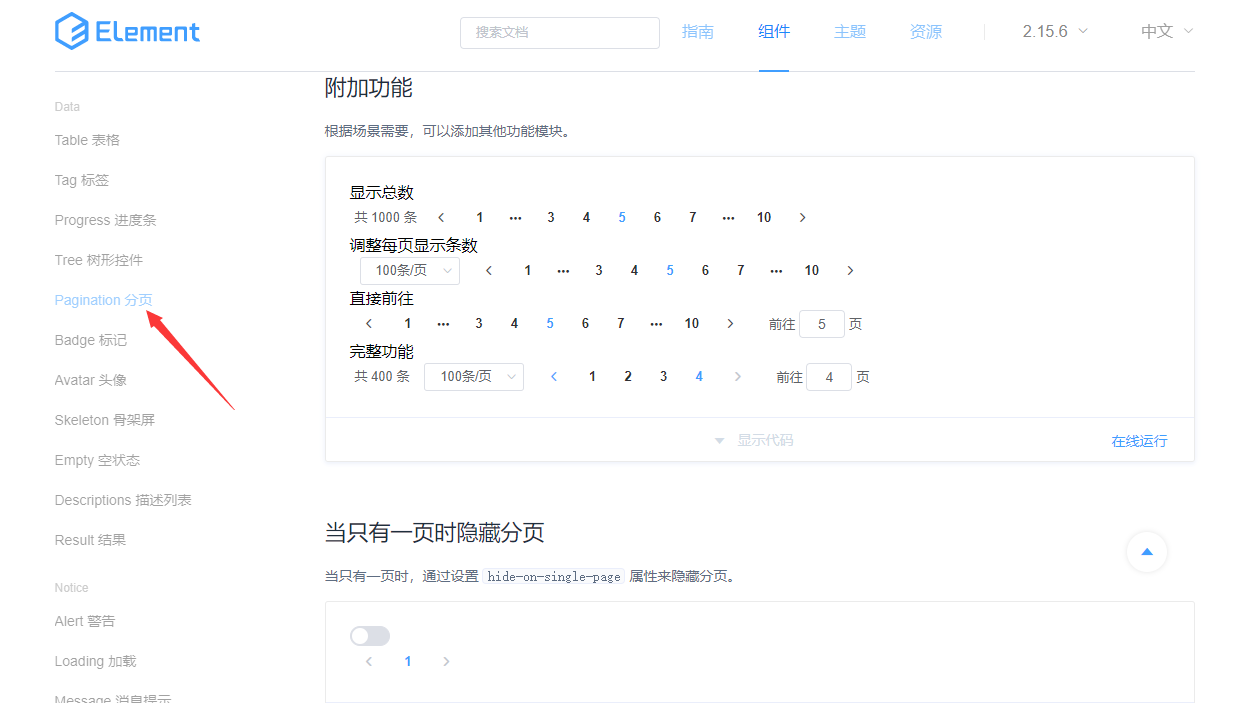Viewport: 1234px width, 703px height.
Task: Click the 共 1000 条 total text
Action: click(x=386, y=217)
